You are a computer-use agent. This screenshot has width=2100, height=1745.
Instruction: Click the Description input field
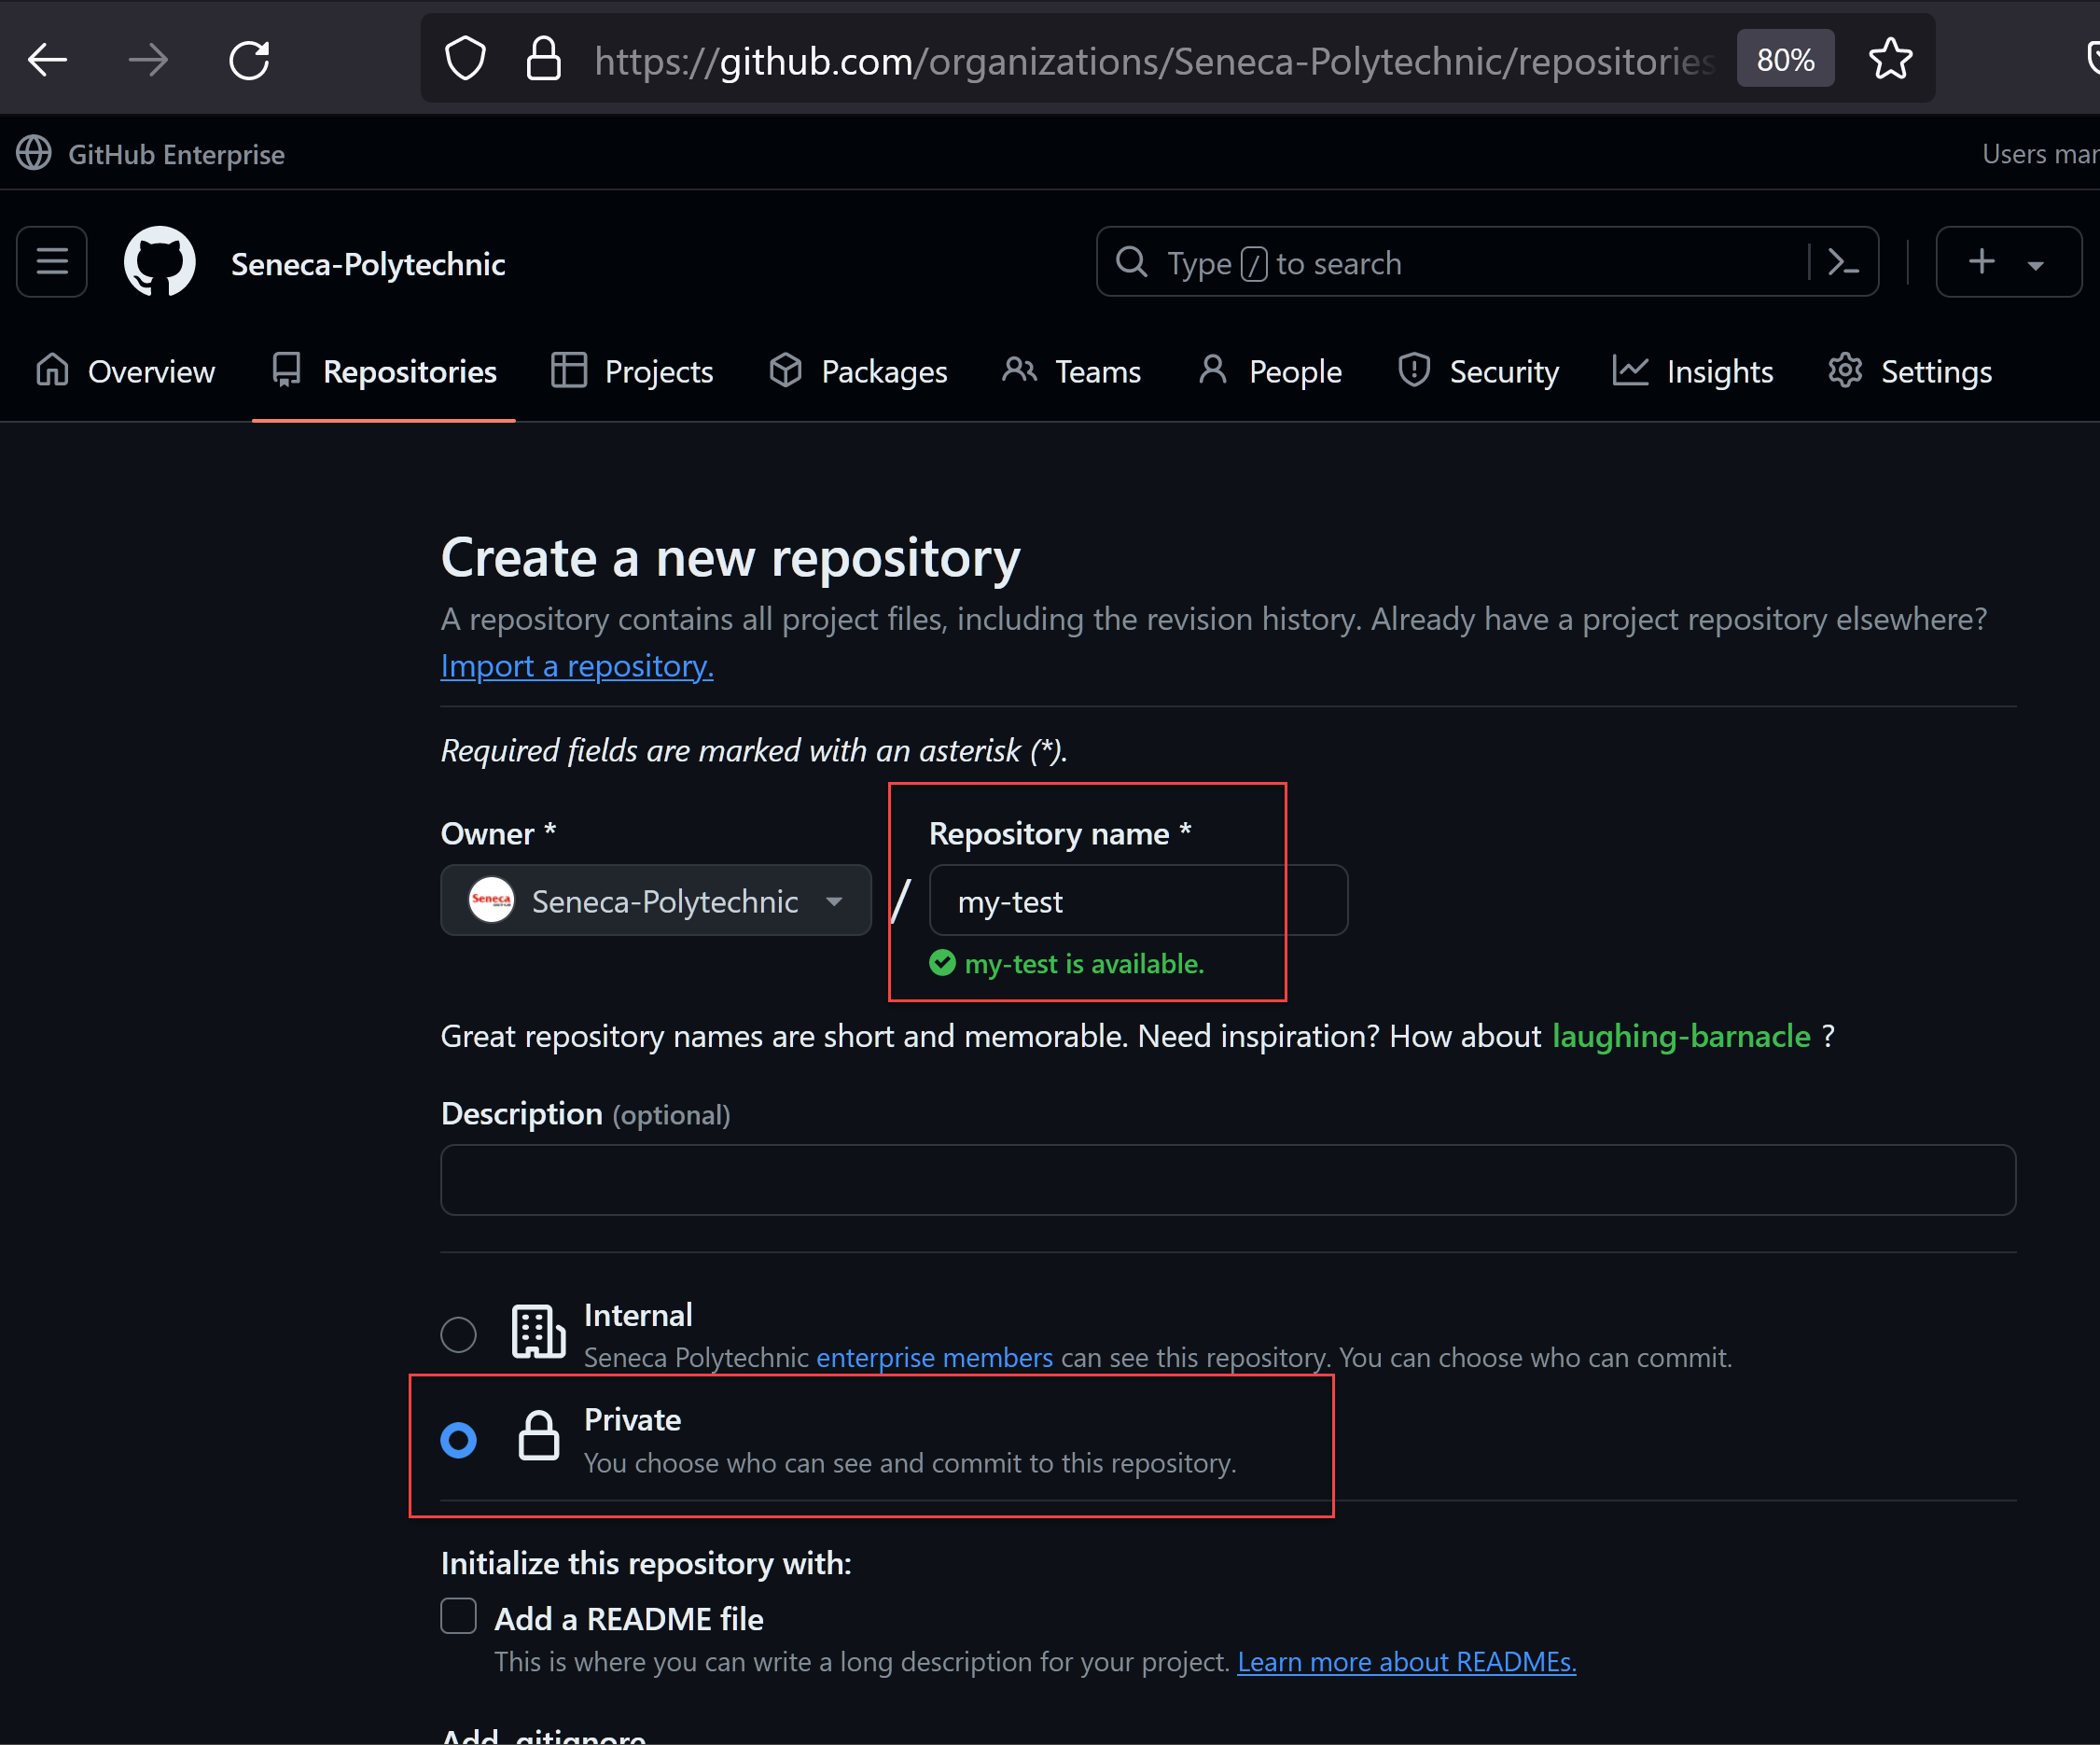(1228, 1181)
